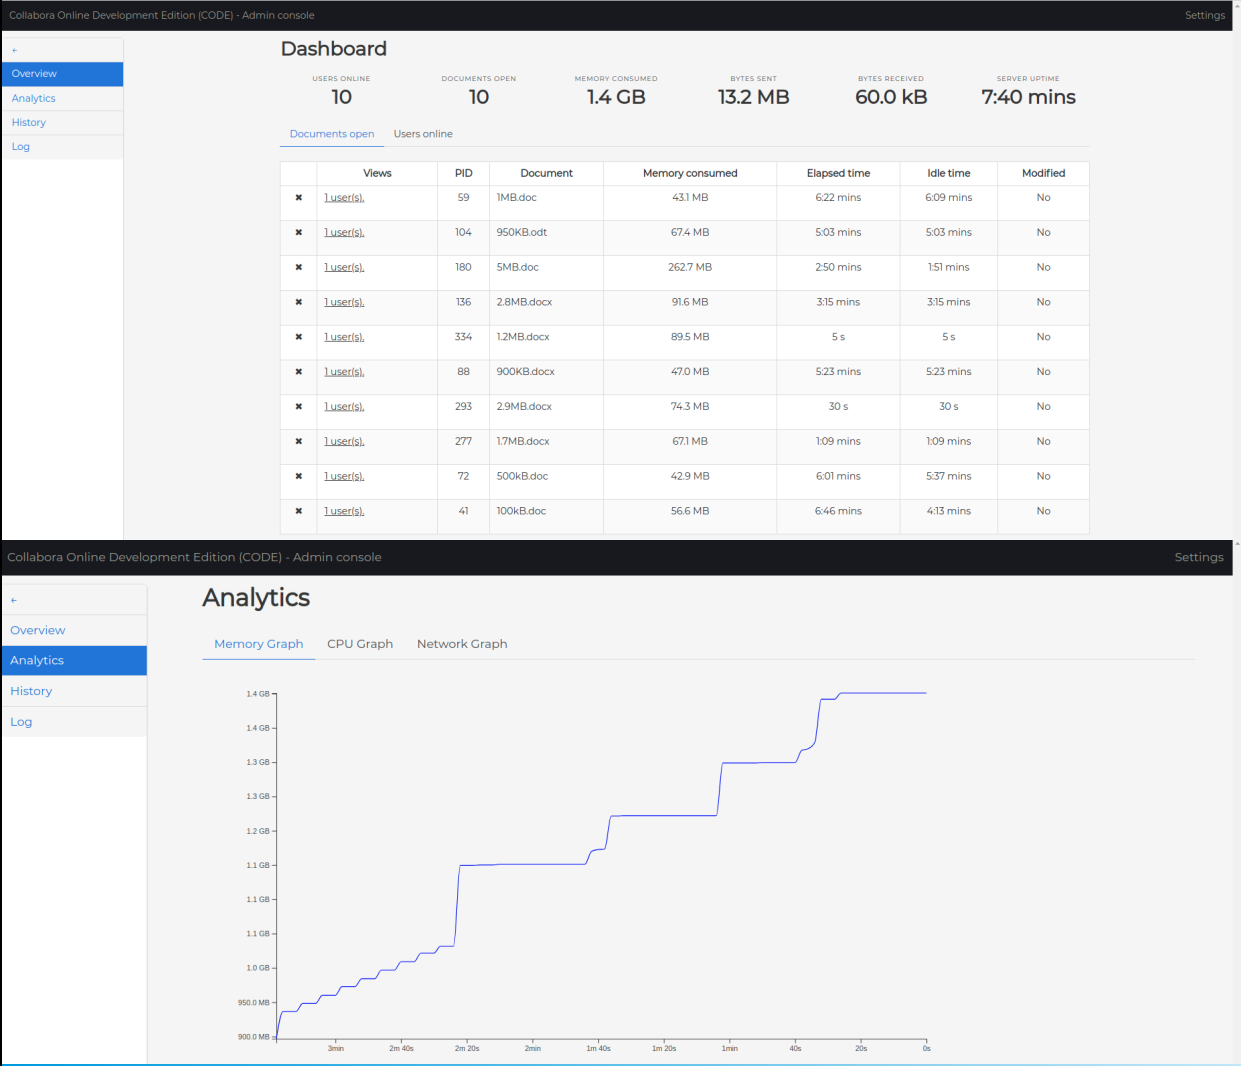
Task: Select the Network Graph tab
Action: tap(462, 644)
